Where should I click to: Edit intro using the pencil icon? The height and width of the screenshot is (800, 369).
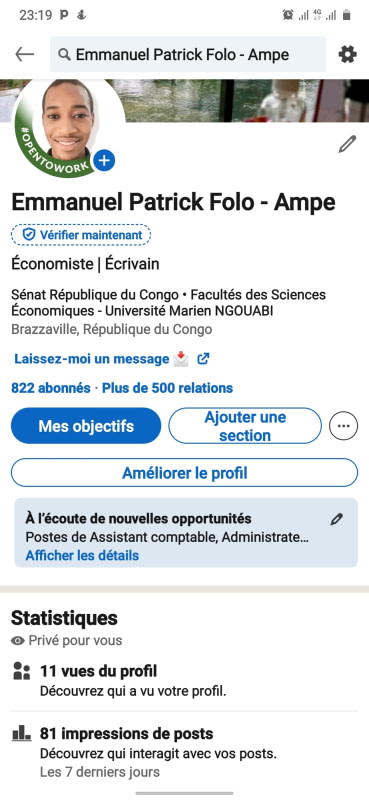(347, 144)
